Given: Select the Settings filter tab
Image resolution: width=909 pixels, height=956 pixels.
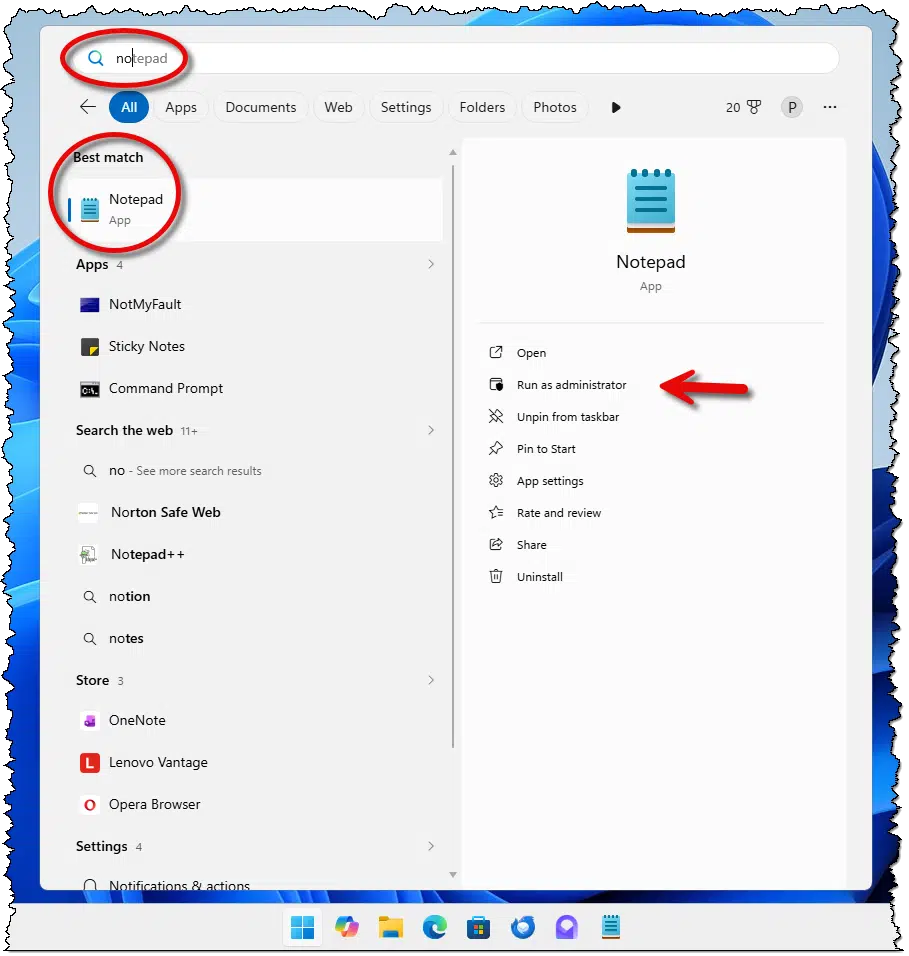Looking at the screenshot, I should tap(406, 107).
